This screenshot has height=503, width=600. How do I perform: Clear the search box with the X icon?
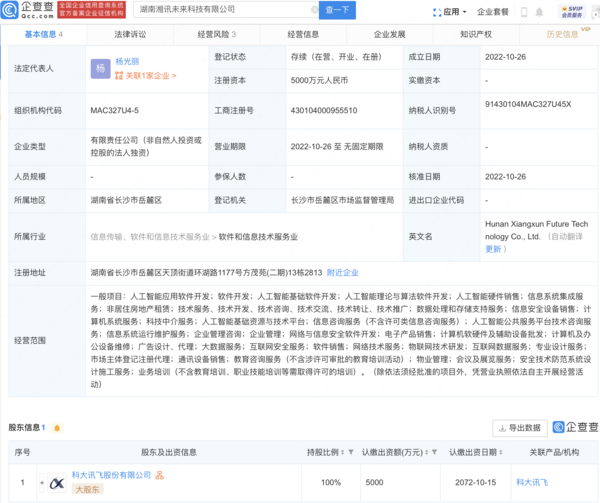(x=315, y=10)
